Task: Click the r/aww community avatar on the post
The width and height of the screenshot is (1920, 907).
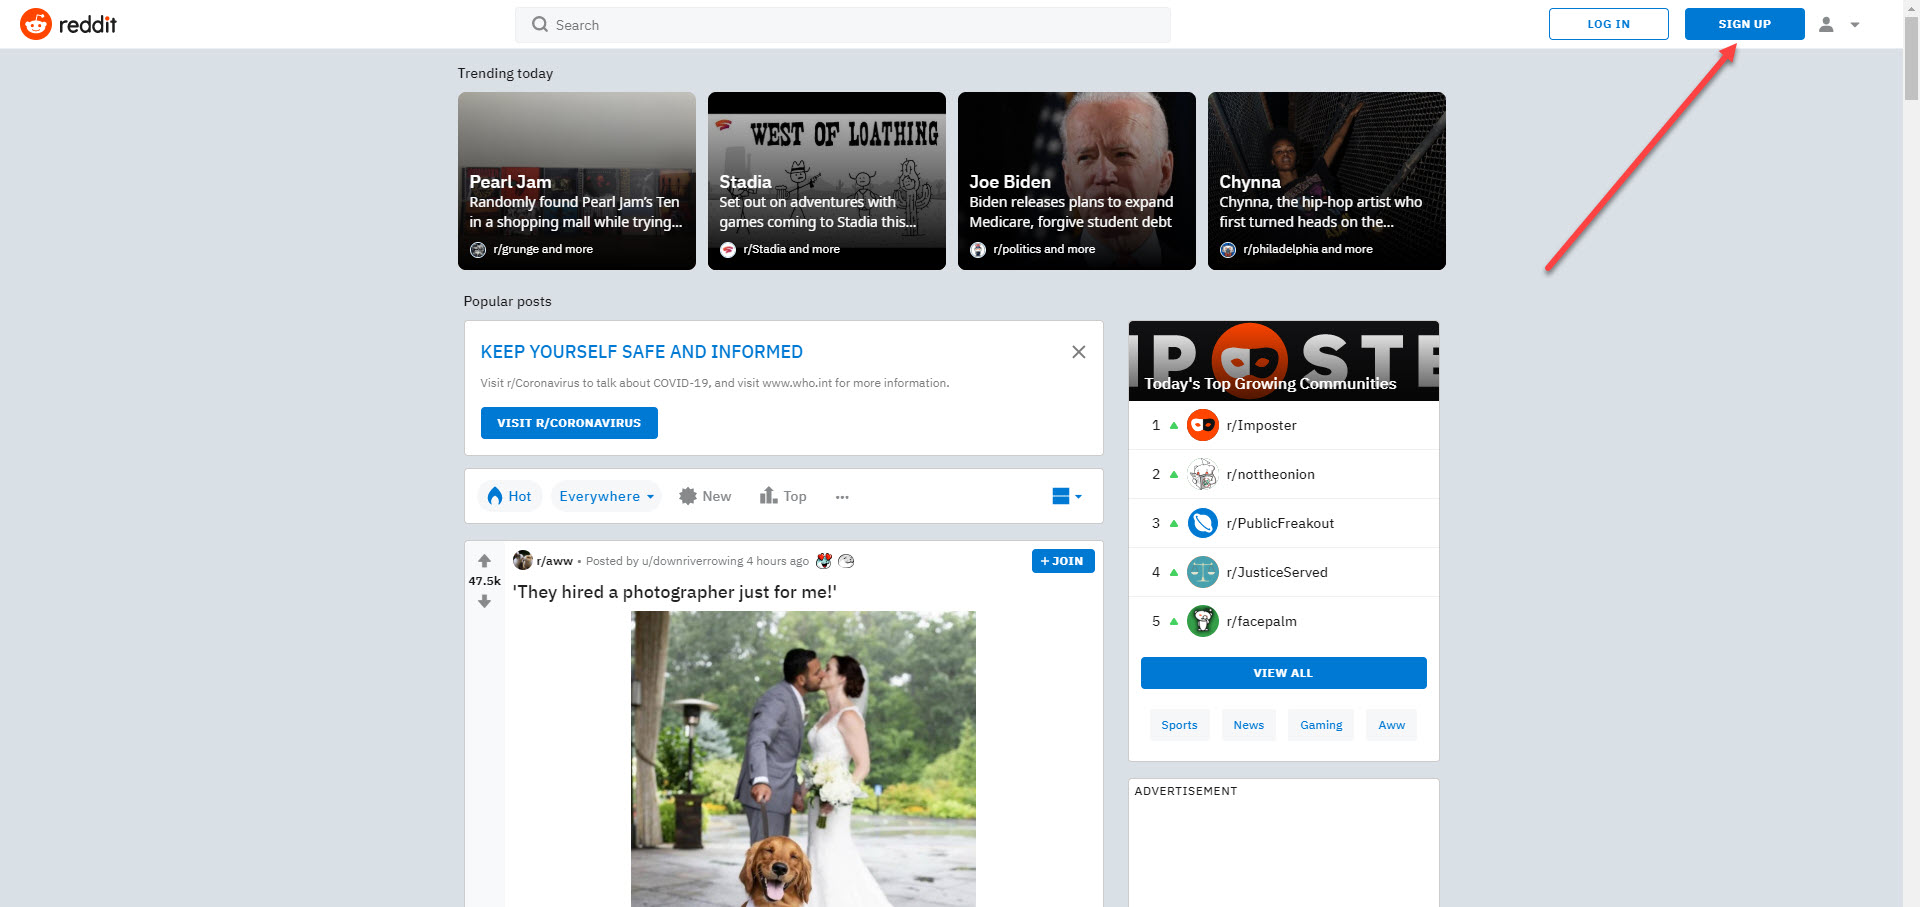Action: (x=522, y=560)
